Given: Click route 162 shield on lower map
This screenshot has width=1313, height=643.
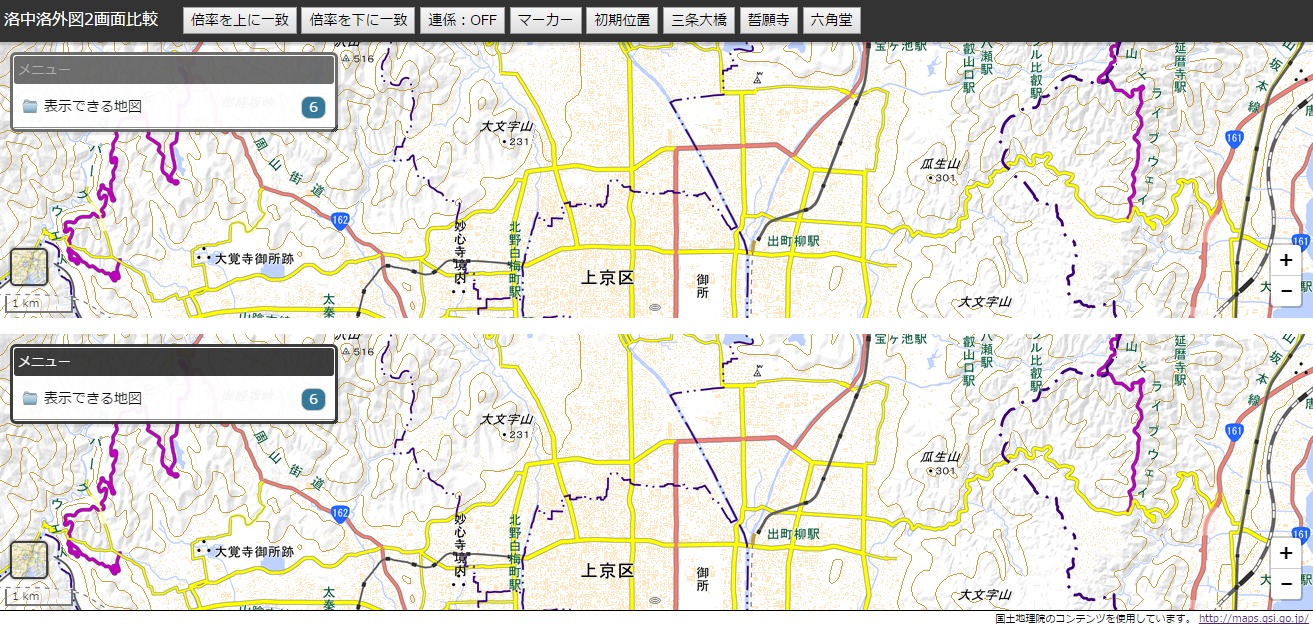Looking at the screenshot, I should [341, 514].
